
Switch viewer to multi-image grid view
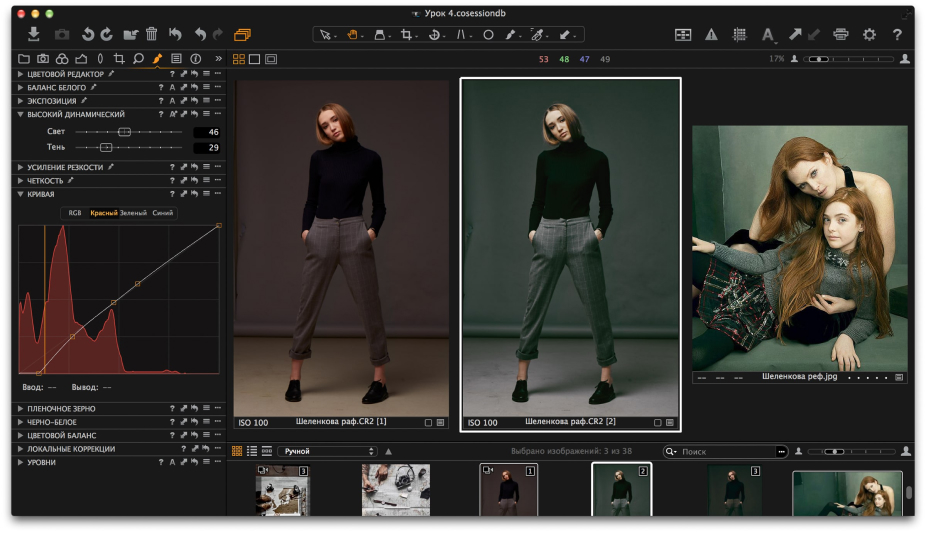point(239,59)
